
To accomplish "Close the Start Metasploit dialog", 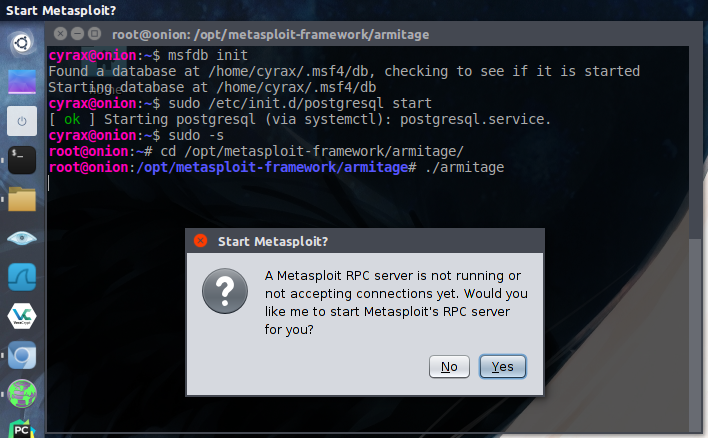I will 200,241.
